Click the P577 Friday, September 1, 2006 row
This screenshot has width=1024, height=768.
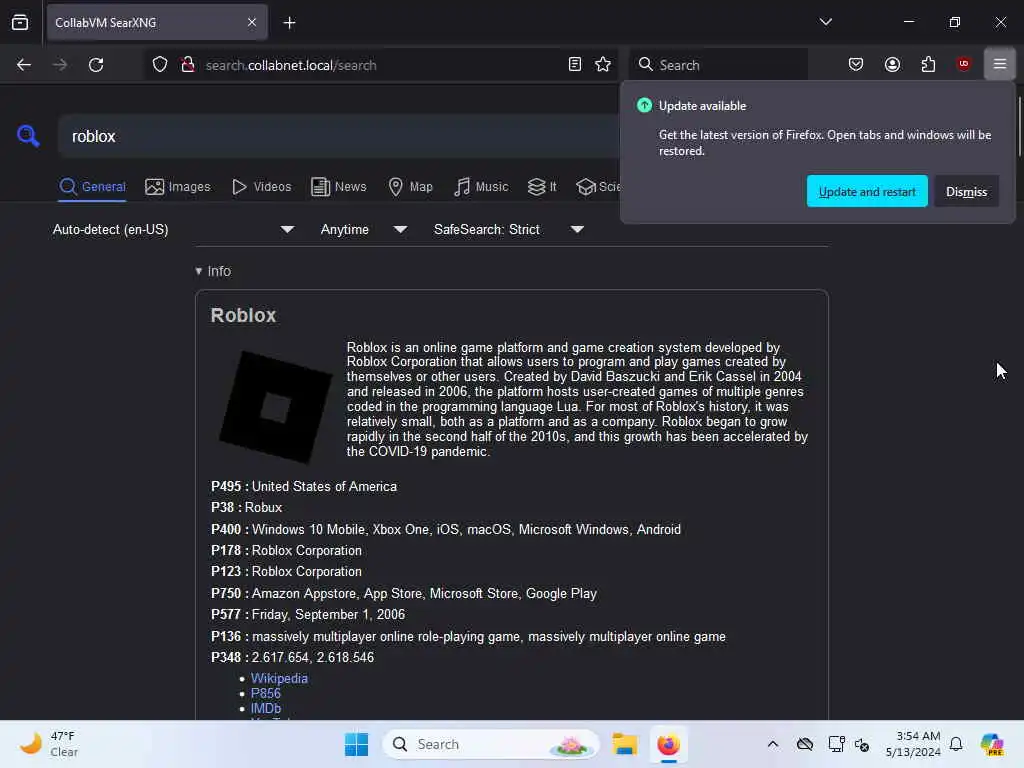pos(308,615)
